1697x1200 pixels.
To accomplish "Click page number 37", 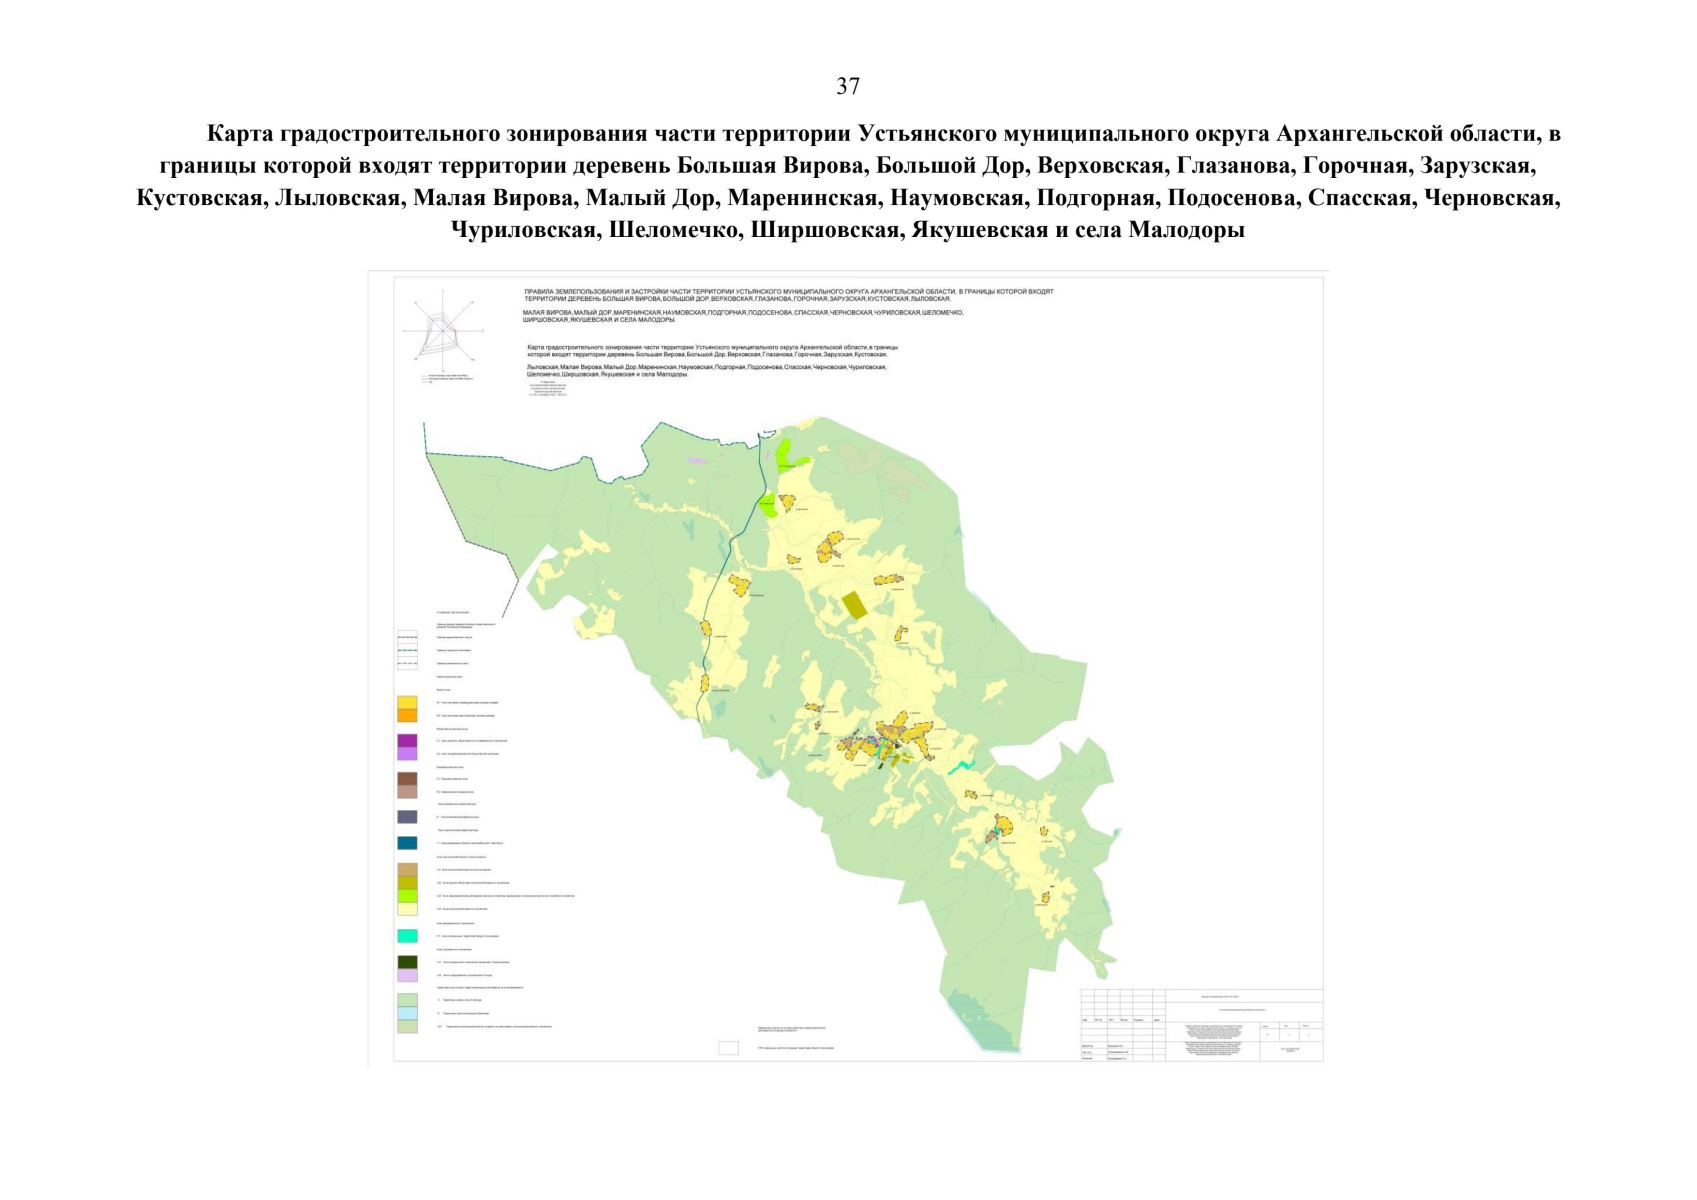I will [848, 87].
